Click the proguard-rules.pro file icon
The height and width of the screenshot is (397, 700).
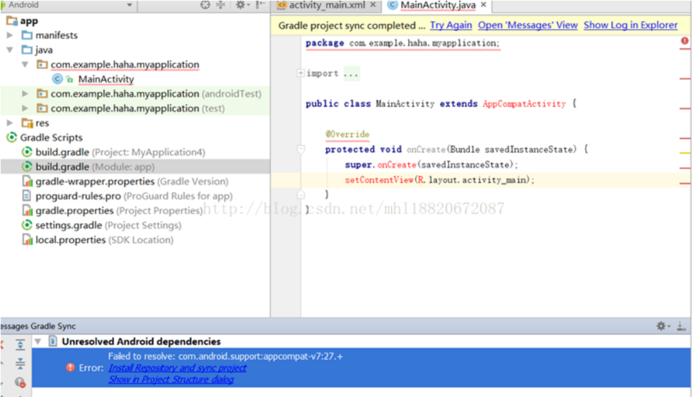(x=27, y=196)
